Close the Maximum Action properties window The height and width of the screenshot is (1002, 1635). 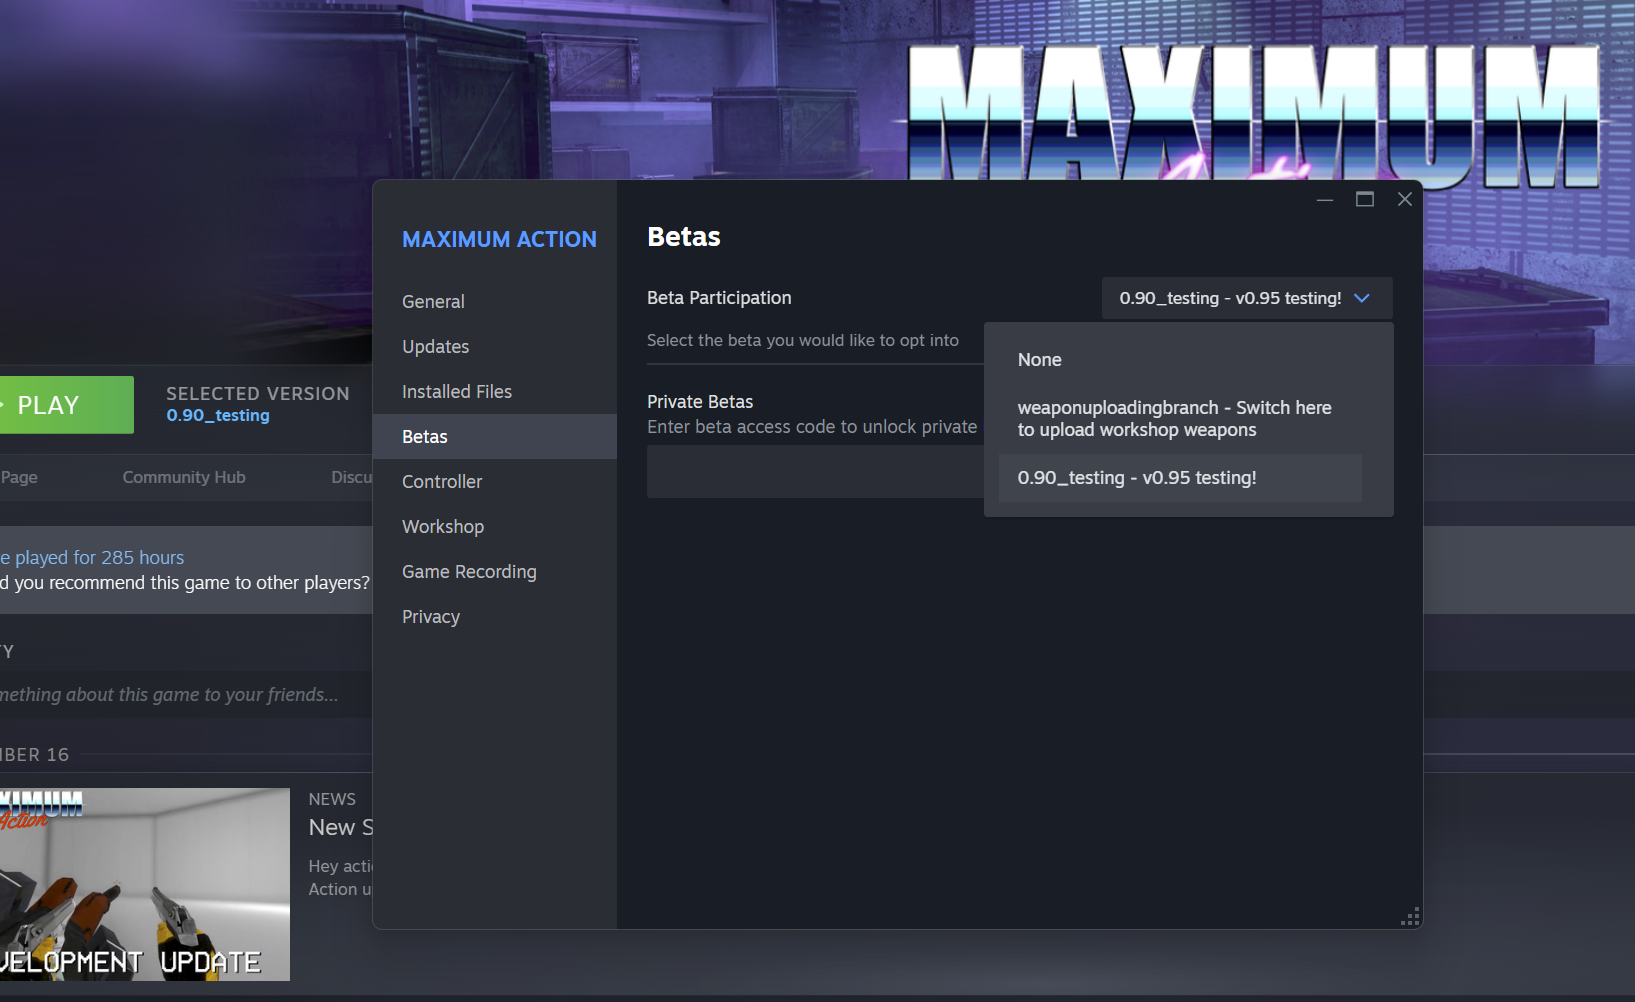coord(1405,200)
